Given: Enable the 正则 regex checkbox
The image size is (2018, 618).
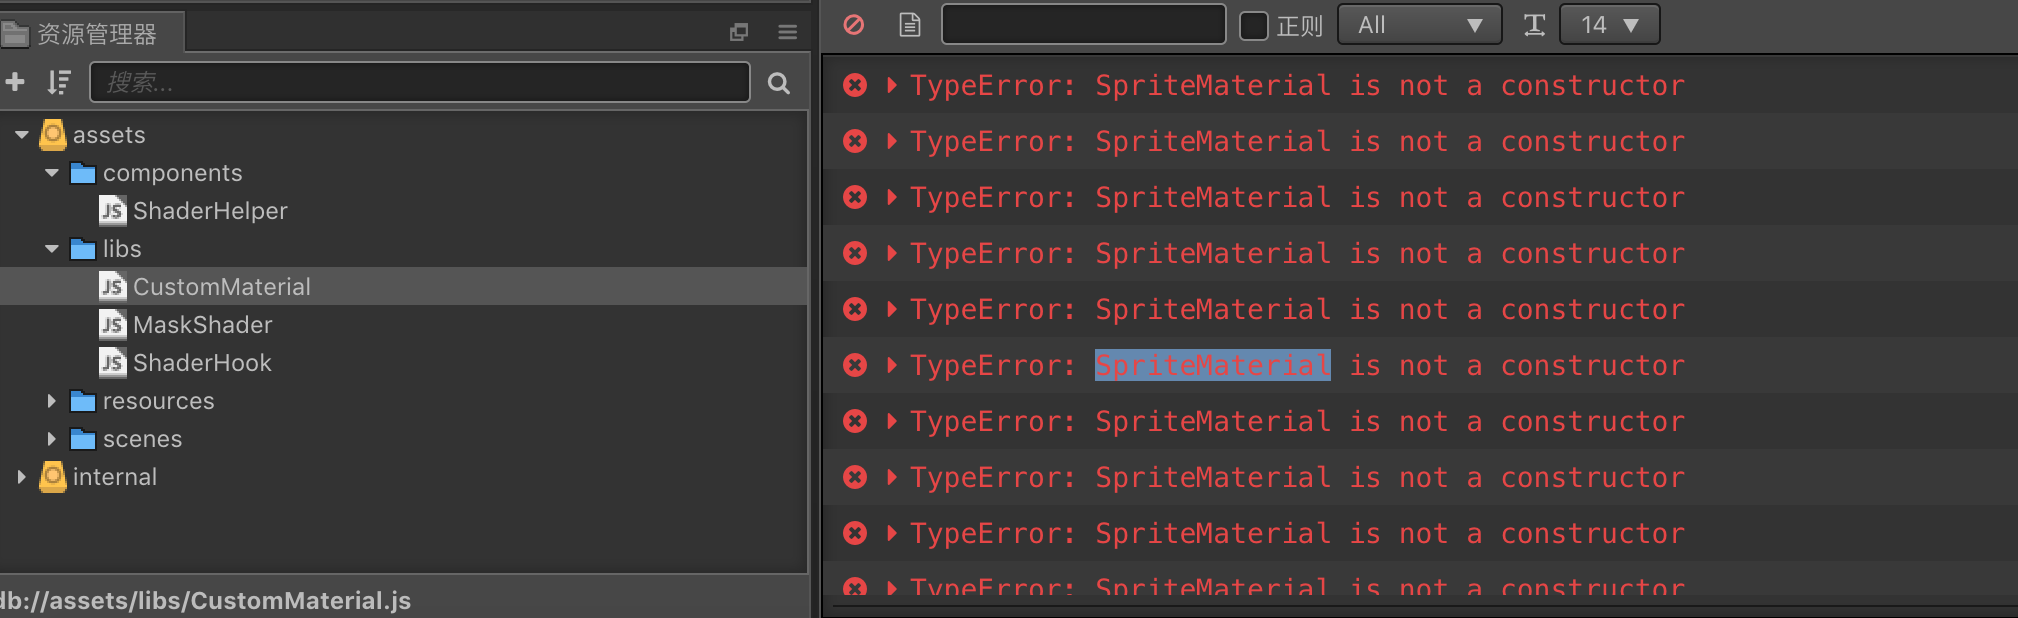Looking at the screenshot, I should coord(1254,25).
